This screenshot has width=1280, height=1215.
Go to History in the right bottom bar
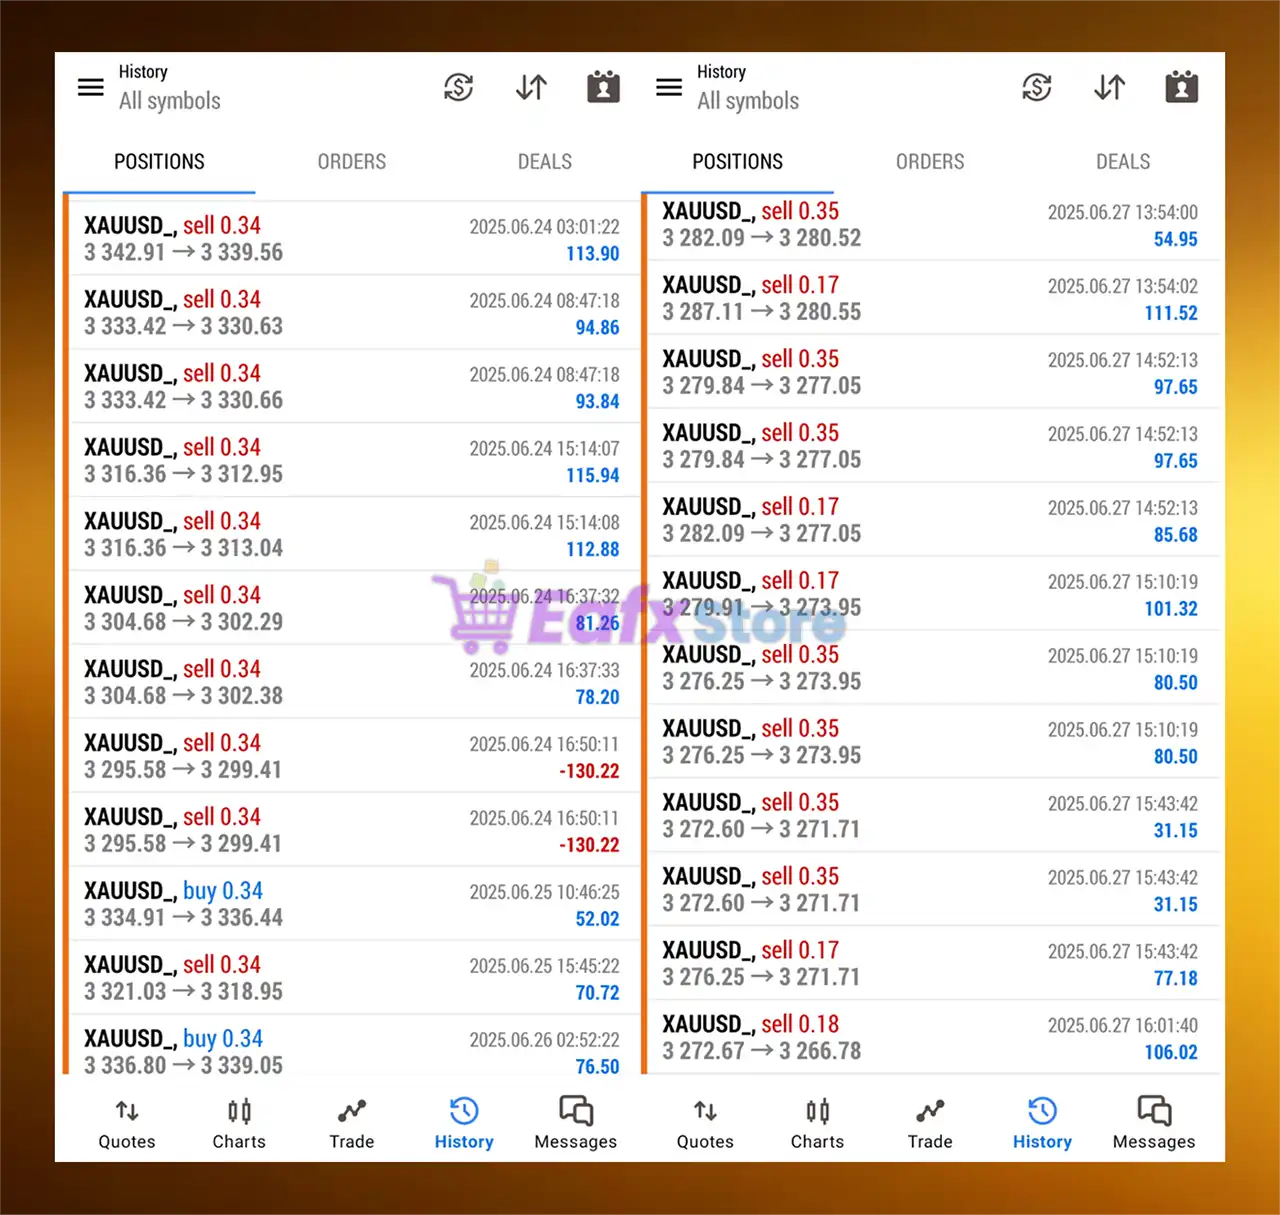click(x=1042, y=1124)
